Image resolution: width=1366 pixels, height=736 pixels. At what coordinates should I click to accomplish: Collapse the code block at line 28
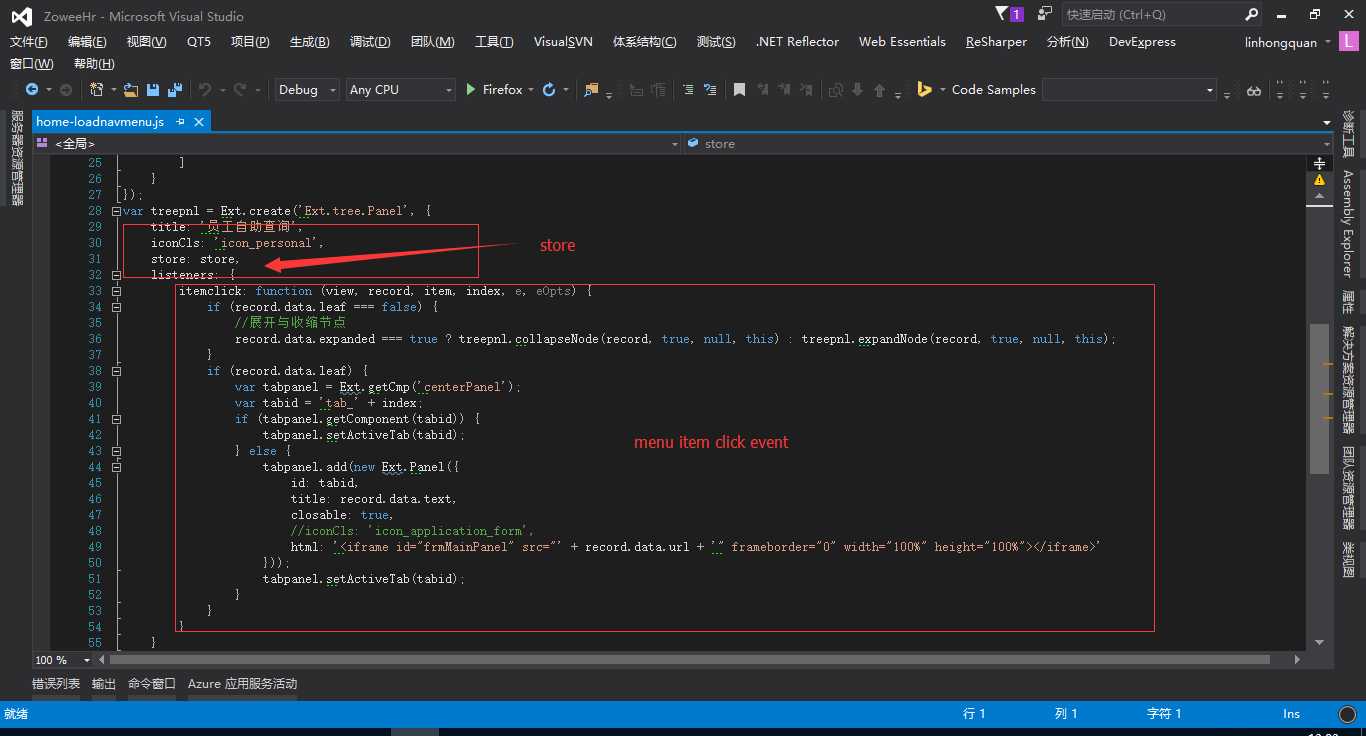[x=116, y=211]
